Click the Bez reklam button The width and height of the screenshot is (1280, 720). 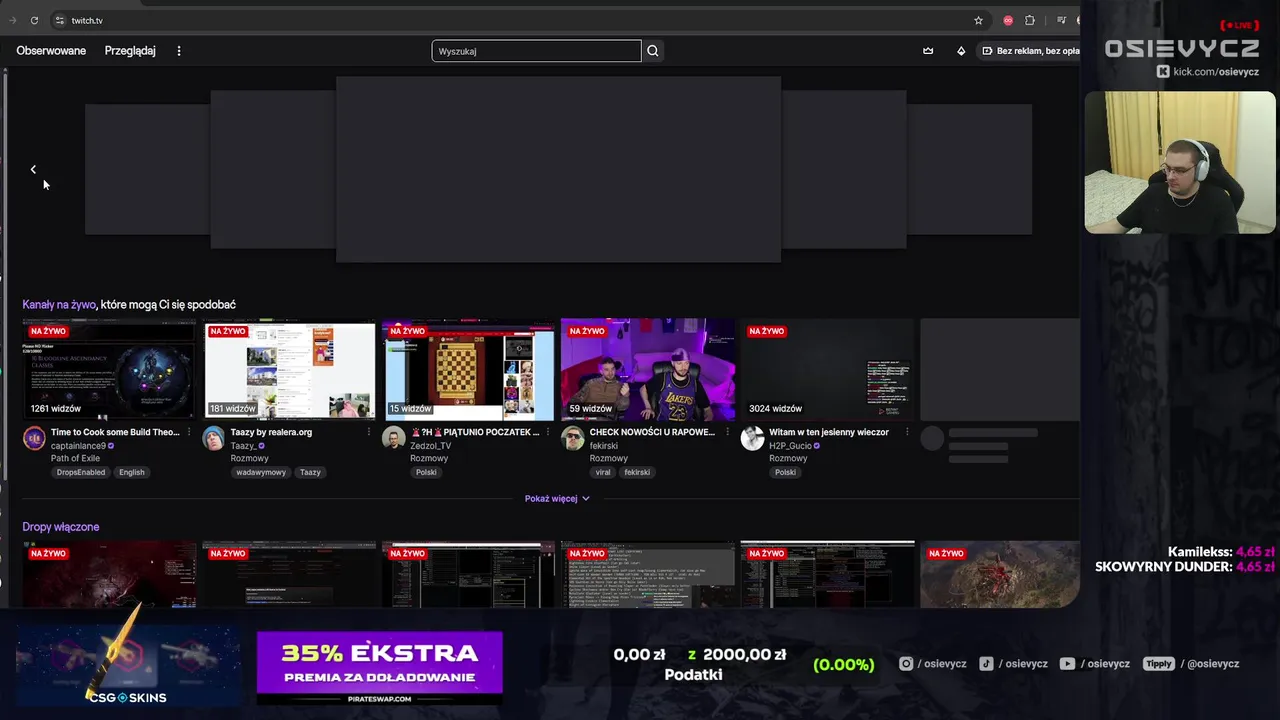(x=1029, y=51)
